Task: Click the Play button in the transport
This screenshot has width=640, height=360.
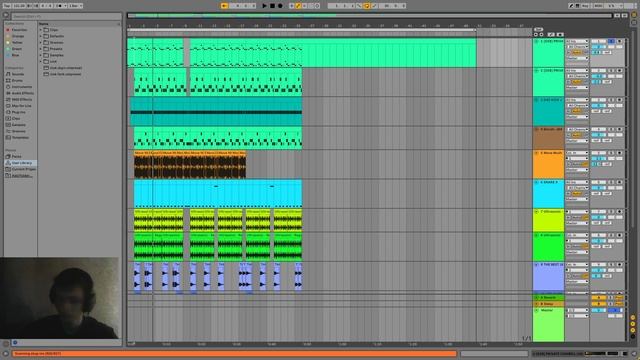Action: click(264, 6)
